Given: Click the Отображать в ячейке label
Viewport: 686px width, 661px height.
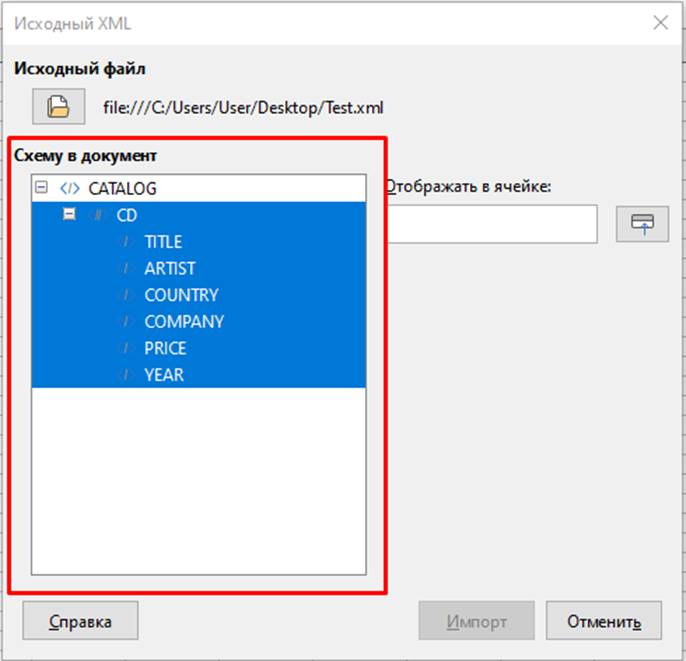Looking at the screenshot, I should [x=469, y=187].
